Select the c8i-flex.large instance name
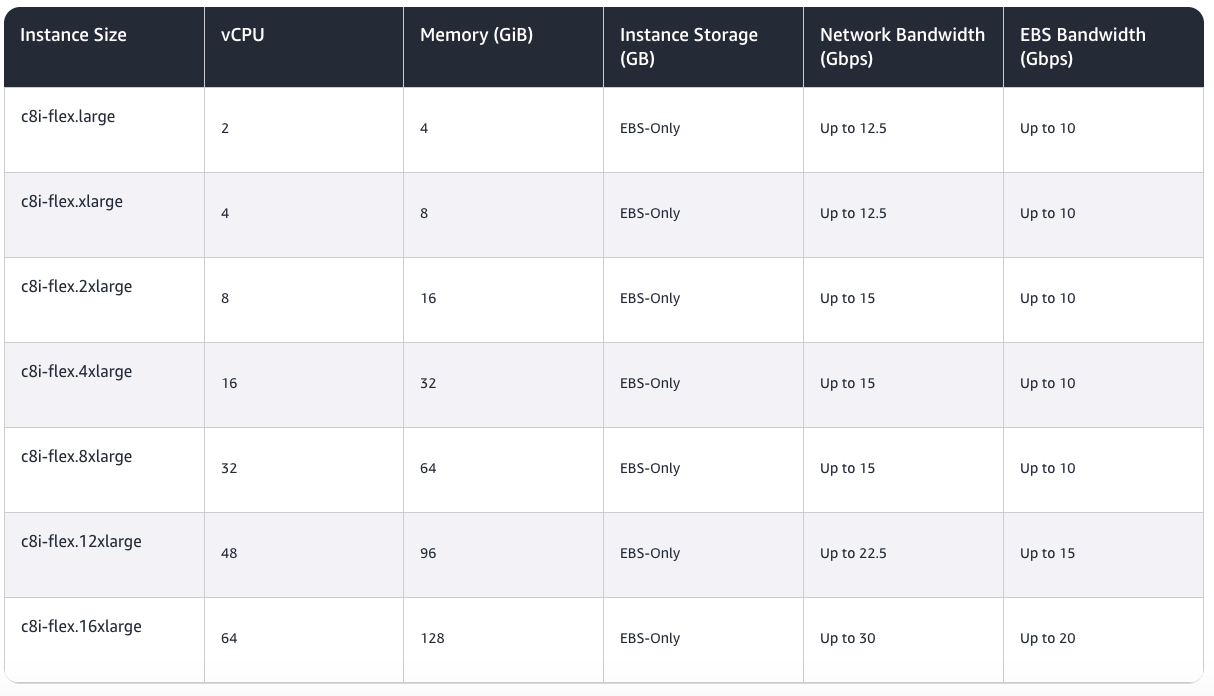 (68, 117)
